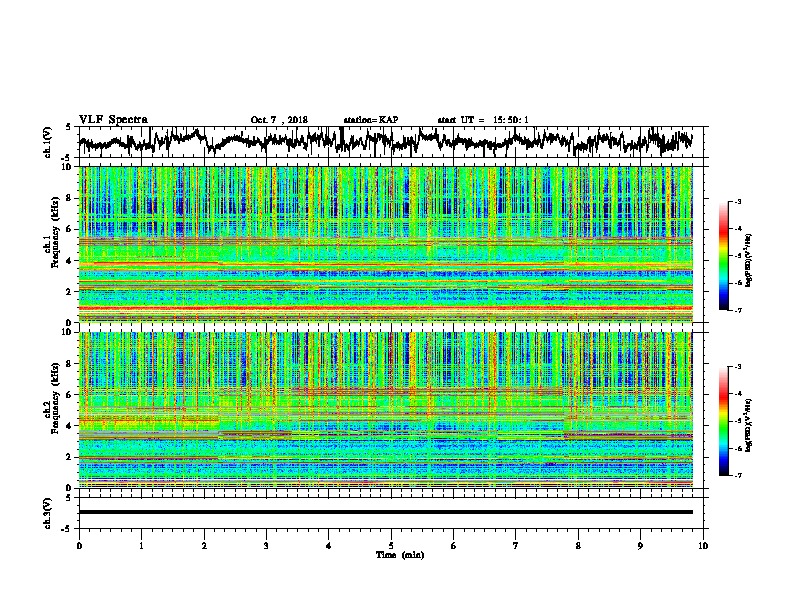
Task: Select the "start UT = 15:50:1" text
Action: point(483,120)
